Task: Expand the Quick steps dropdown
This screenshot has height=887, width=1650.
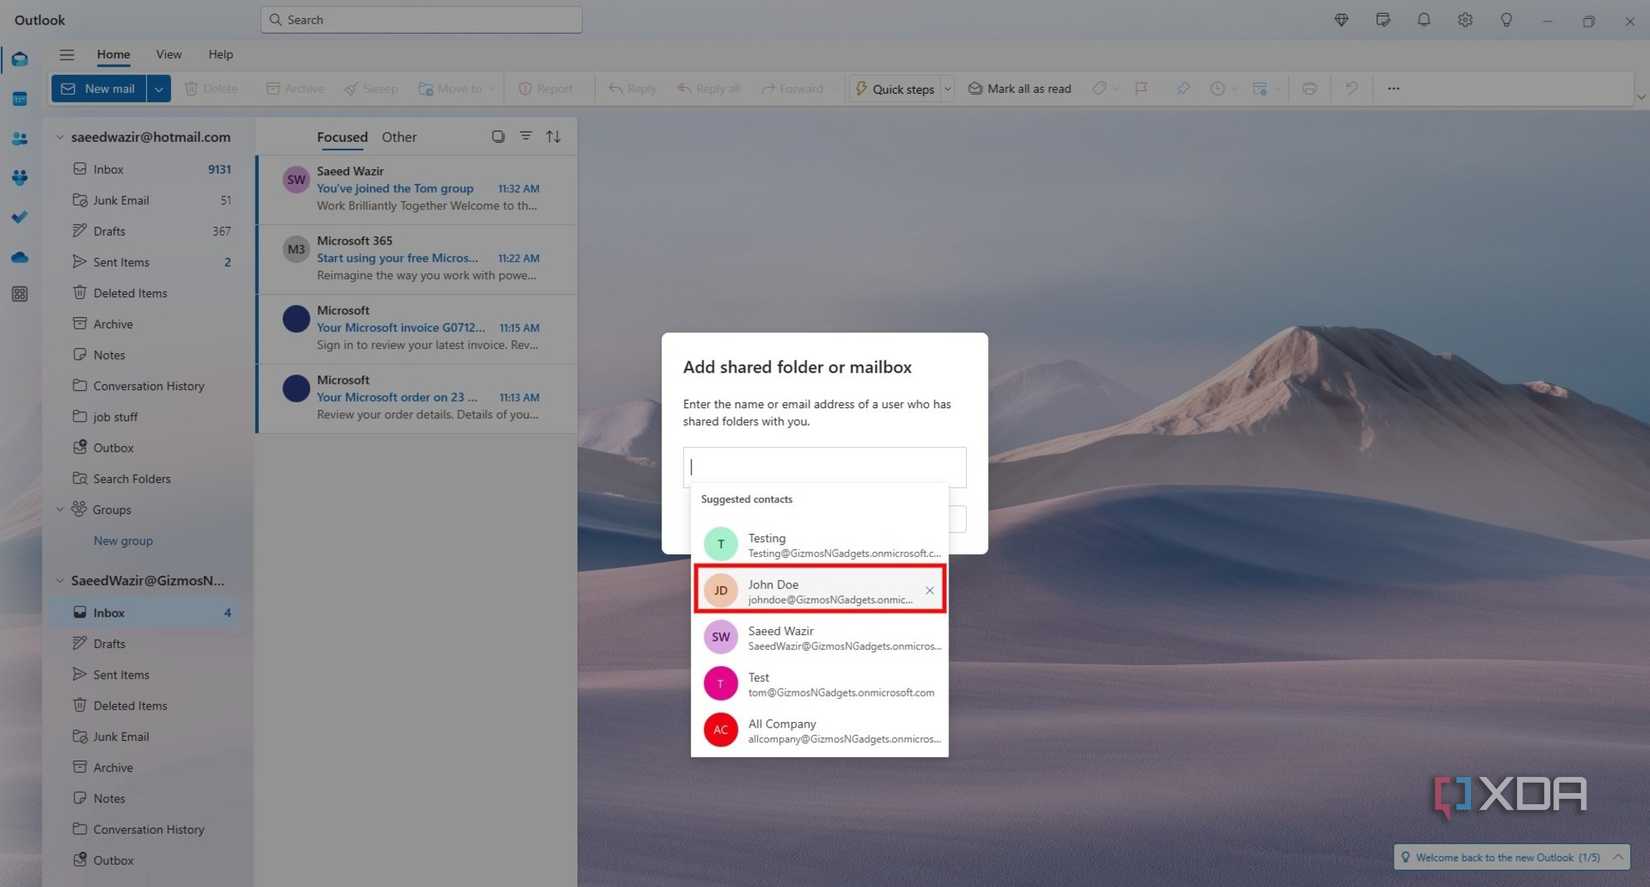Action: pyautogui.click(x=948, y=89)
